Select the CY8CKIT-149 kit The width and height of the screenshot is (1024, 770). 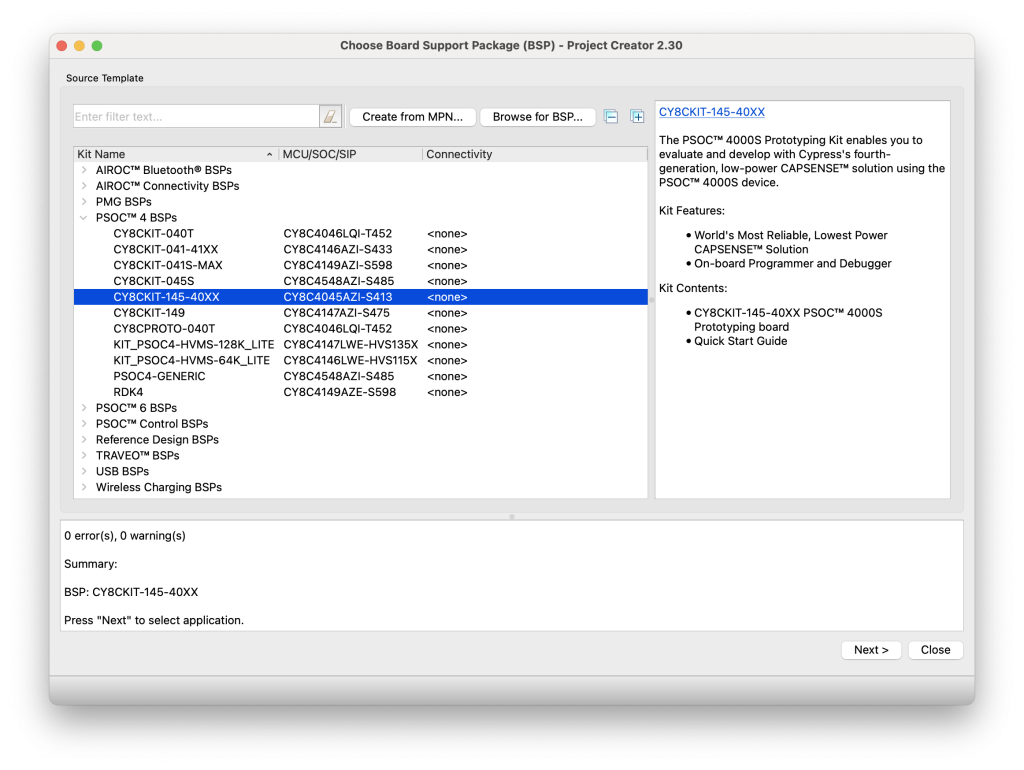pyautogui.click(x=149, y=313)
